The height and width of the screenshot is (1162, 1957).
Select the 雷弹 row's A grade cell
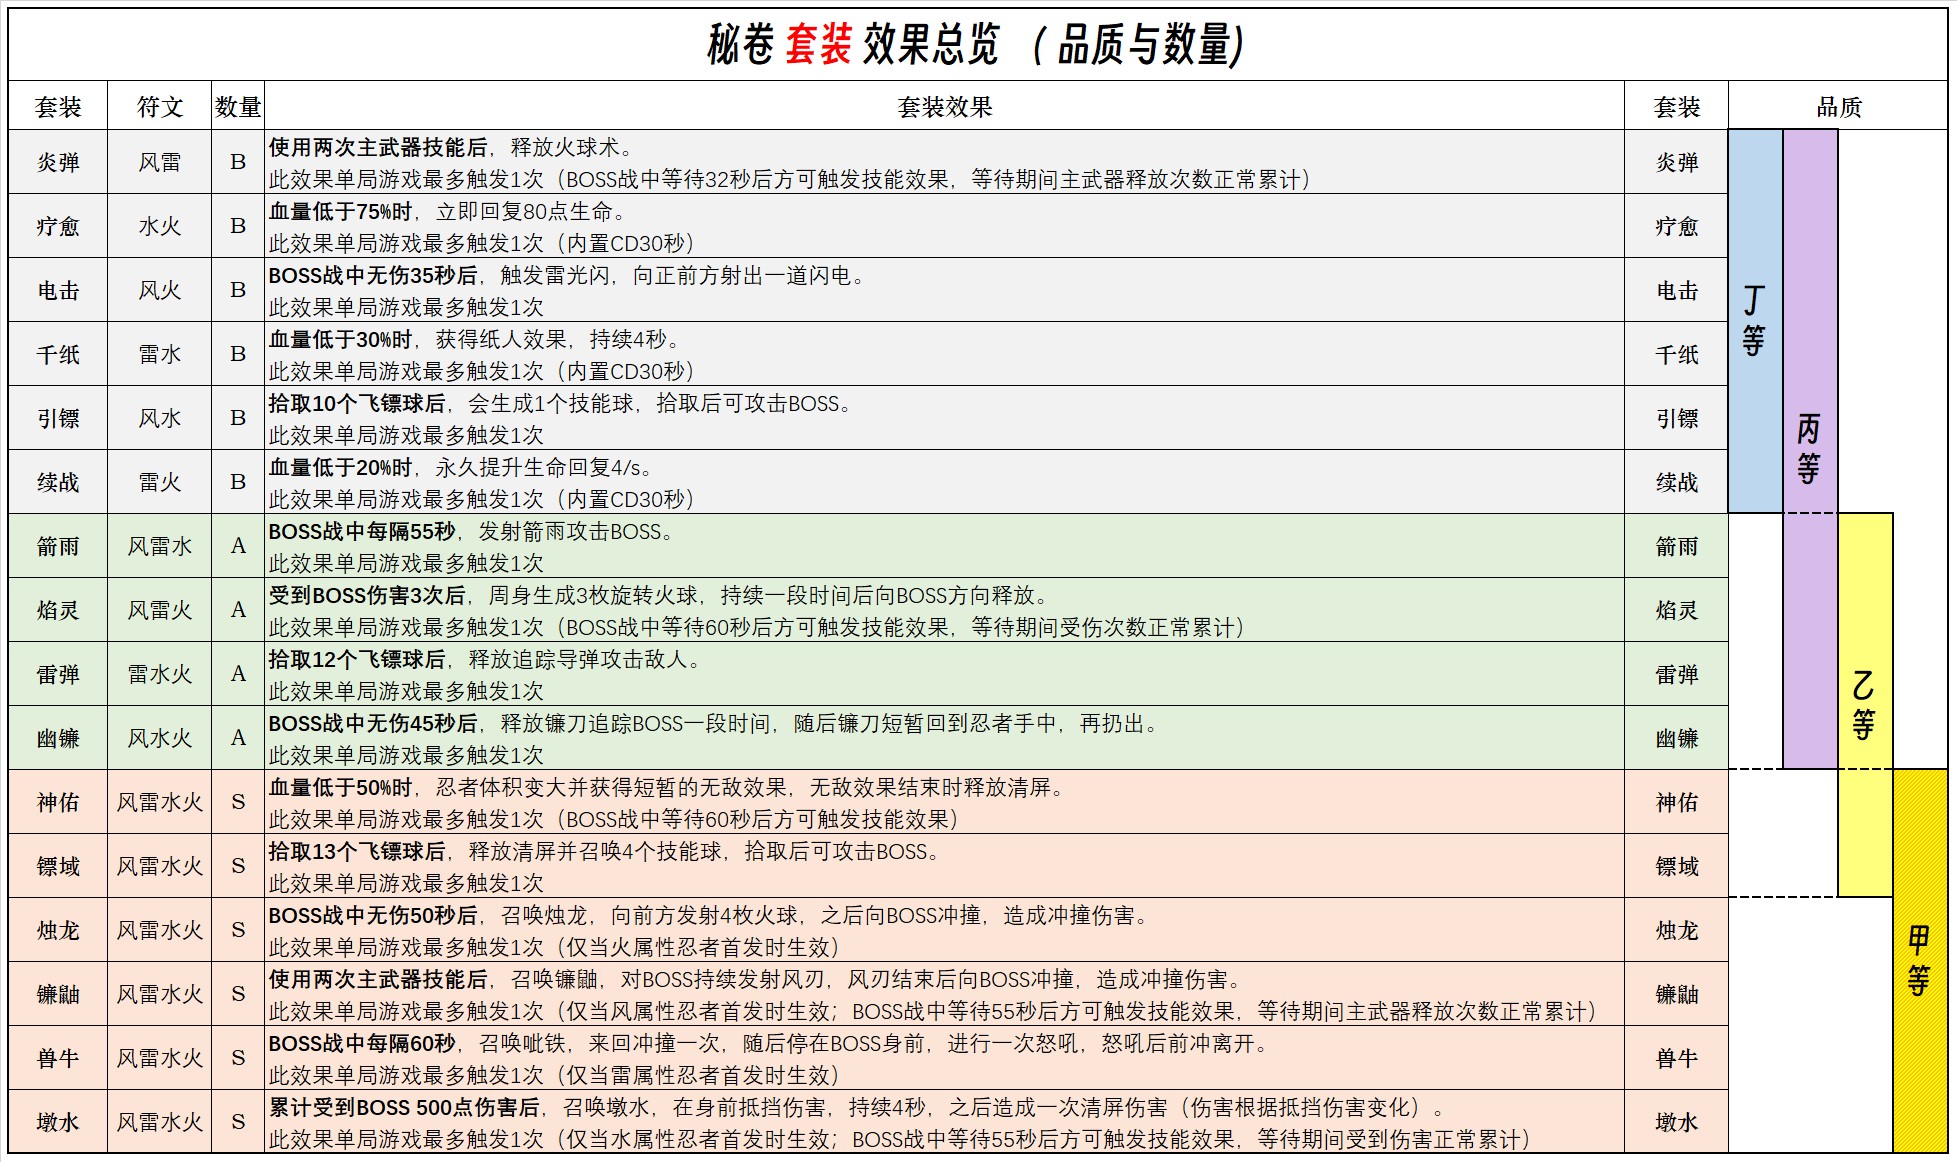click(238, 674)
